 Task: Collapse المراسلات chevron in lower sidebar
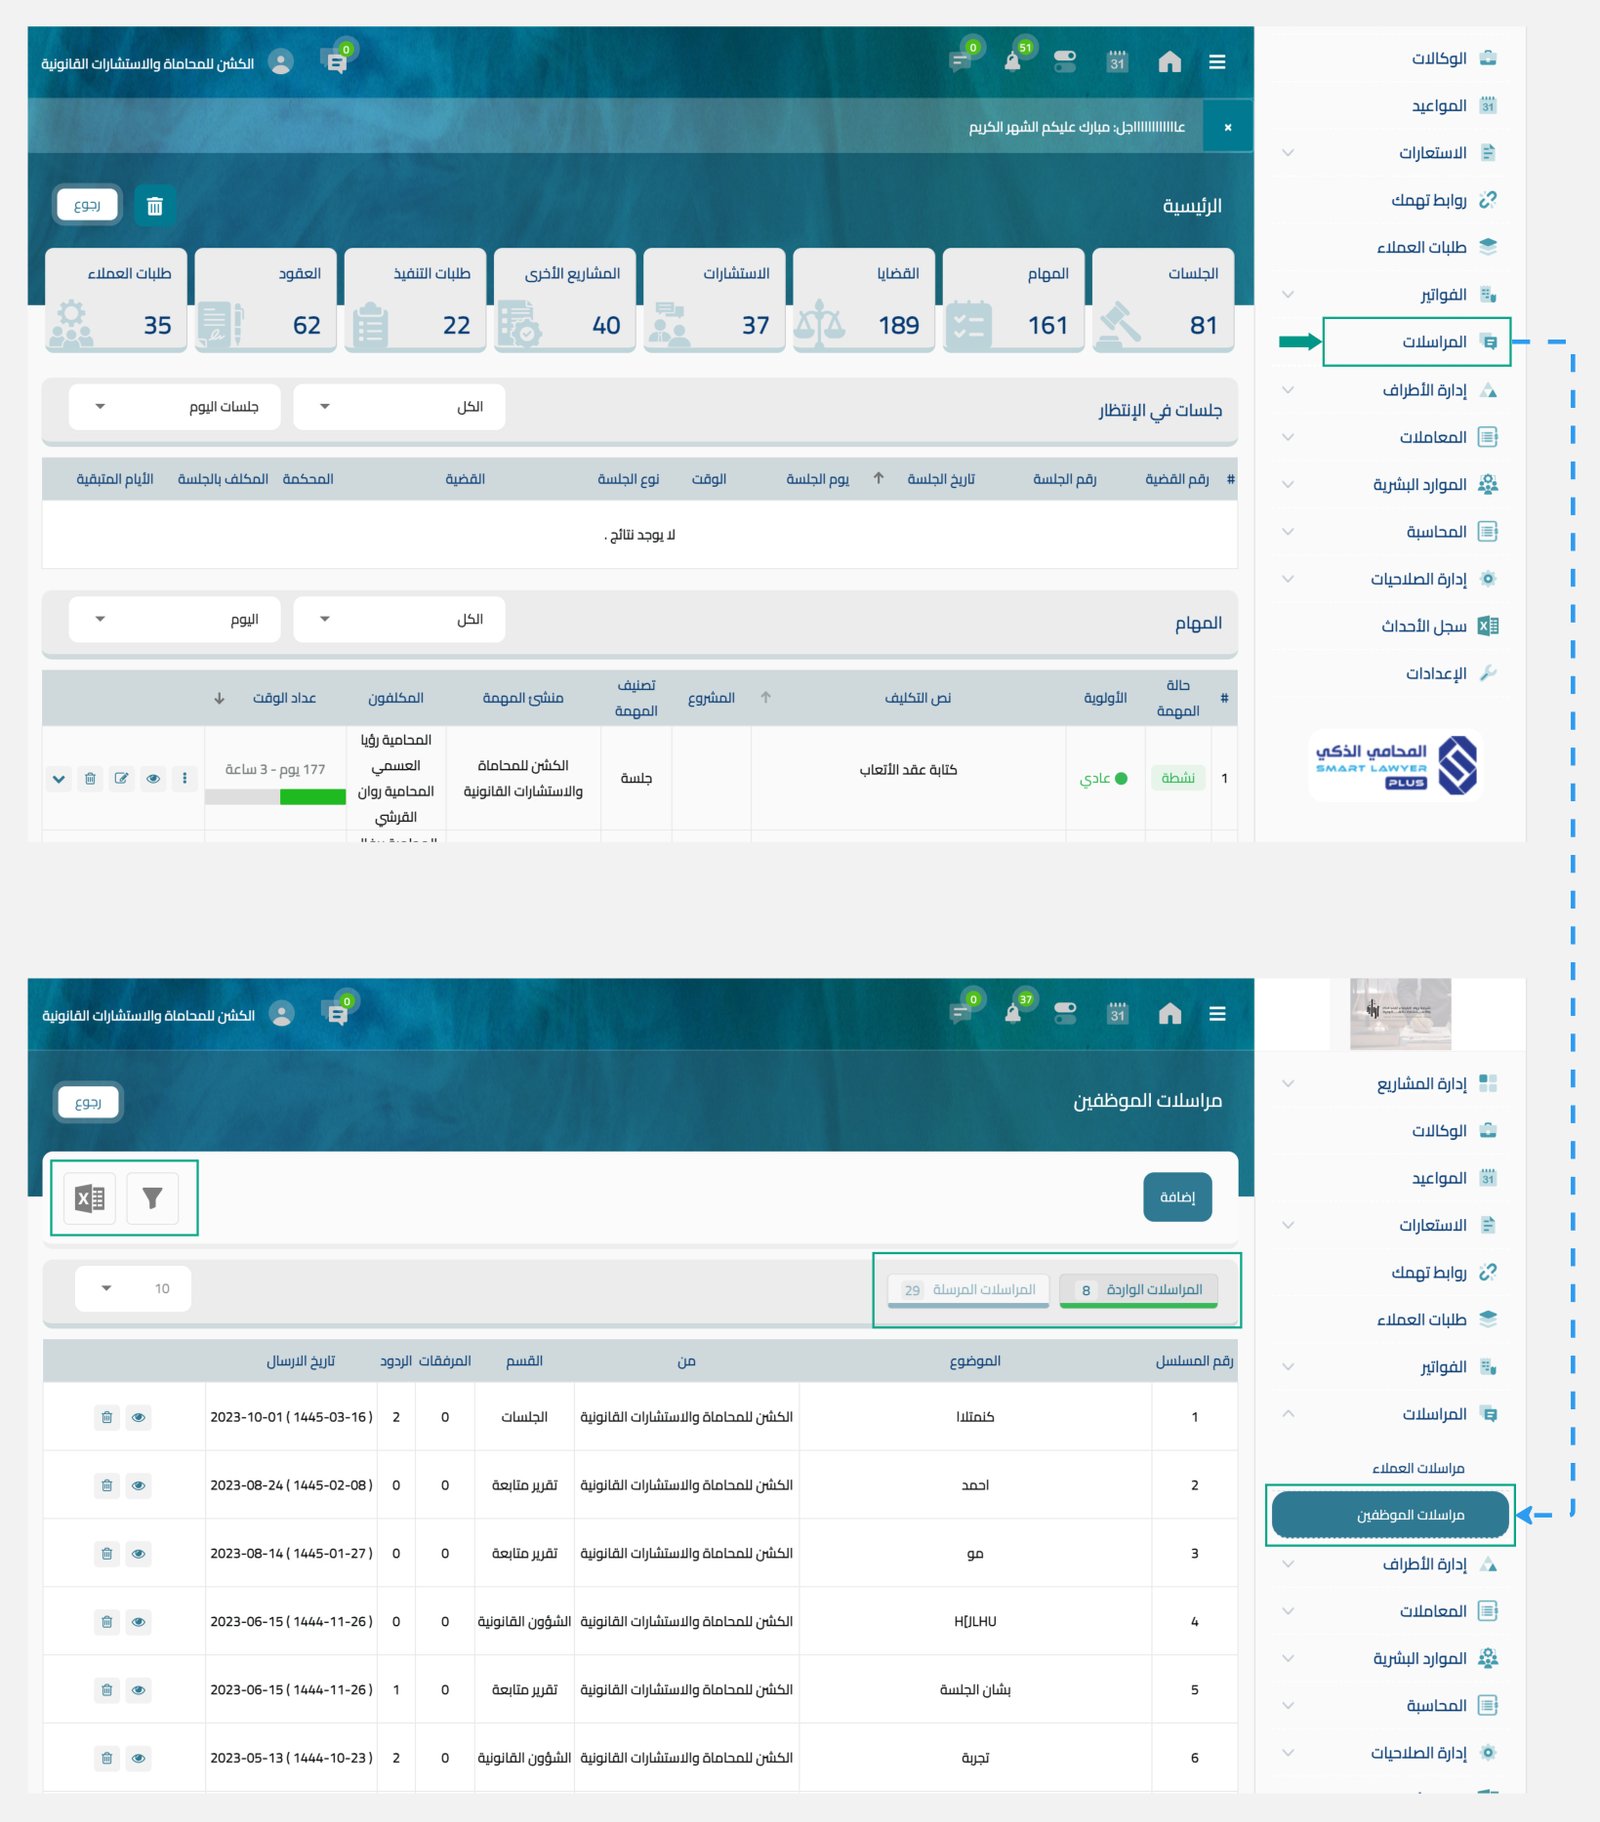click(1288, 1414)
